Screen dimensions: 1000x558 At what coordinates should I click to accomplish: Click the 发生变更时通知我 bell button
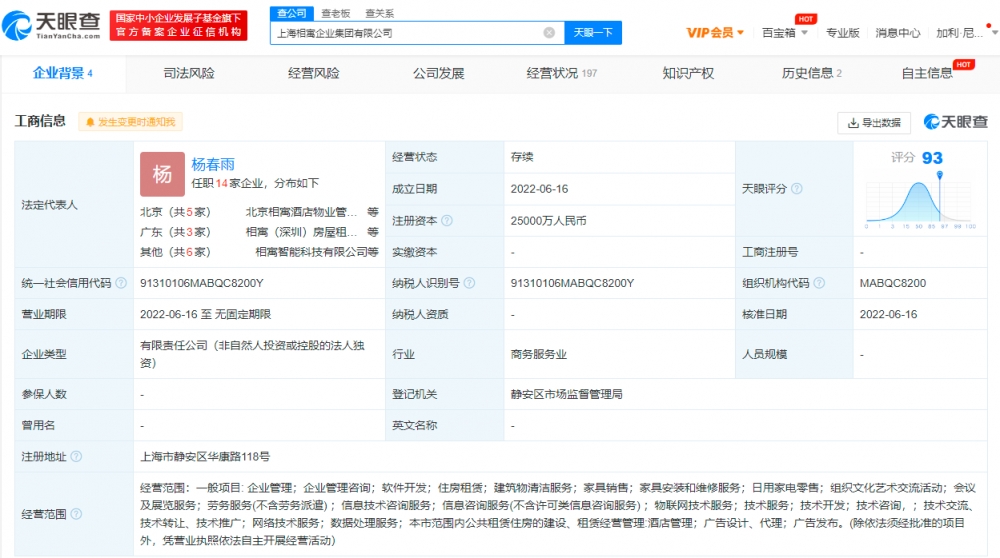130,122
